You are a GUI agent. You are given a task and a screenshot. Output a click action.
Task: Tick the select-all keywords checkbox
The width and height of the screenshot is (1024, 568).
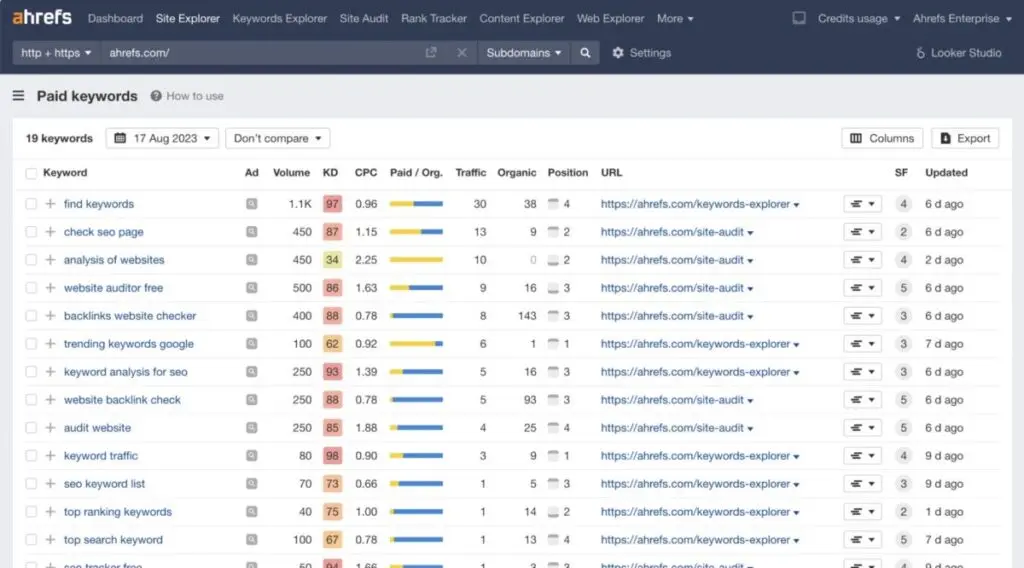pyautogui.click(x=31, y=173)
